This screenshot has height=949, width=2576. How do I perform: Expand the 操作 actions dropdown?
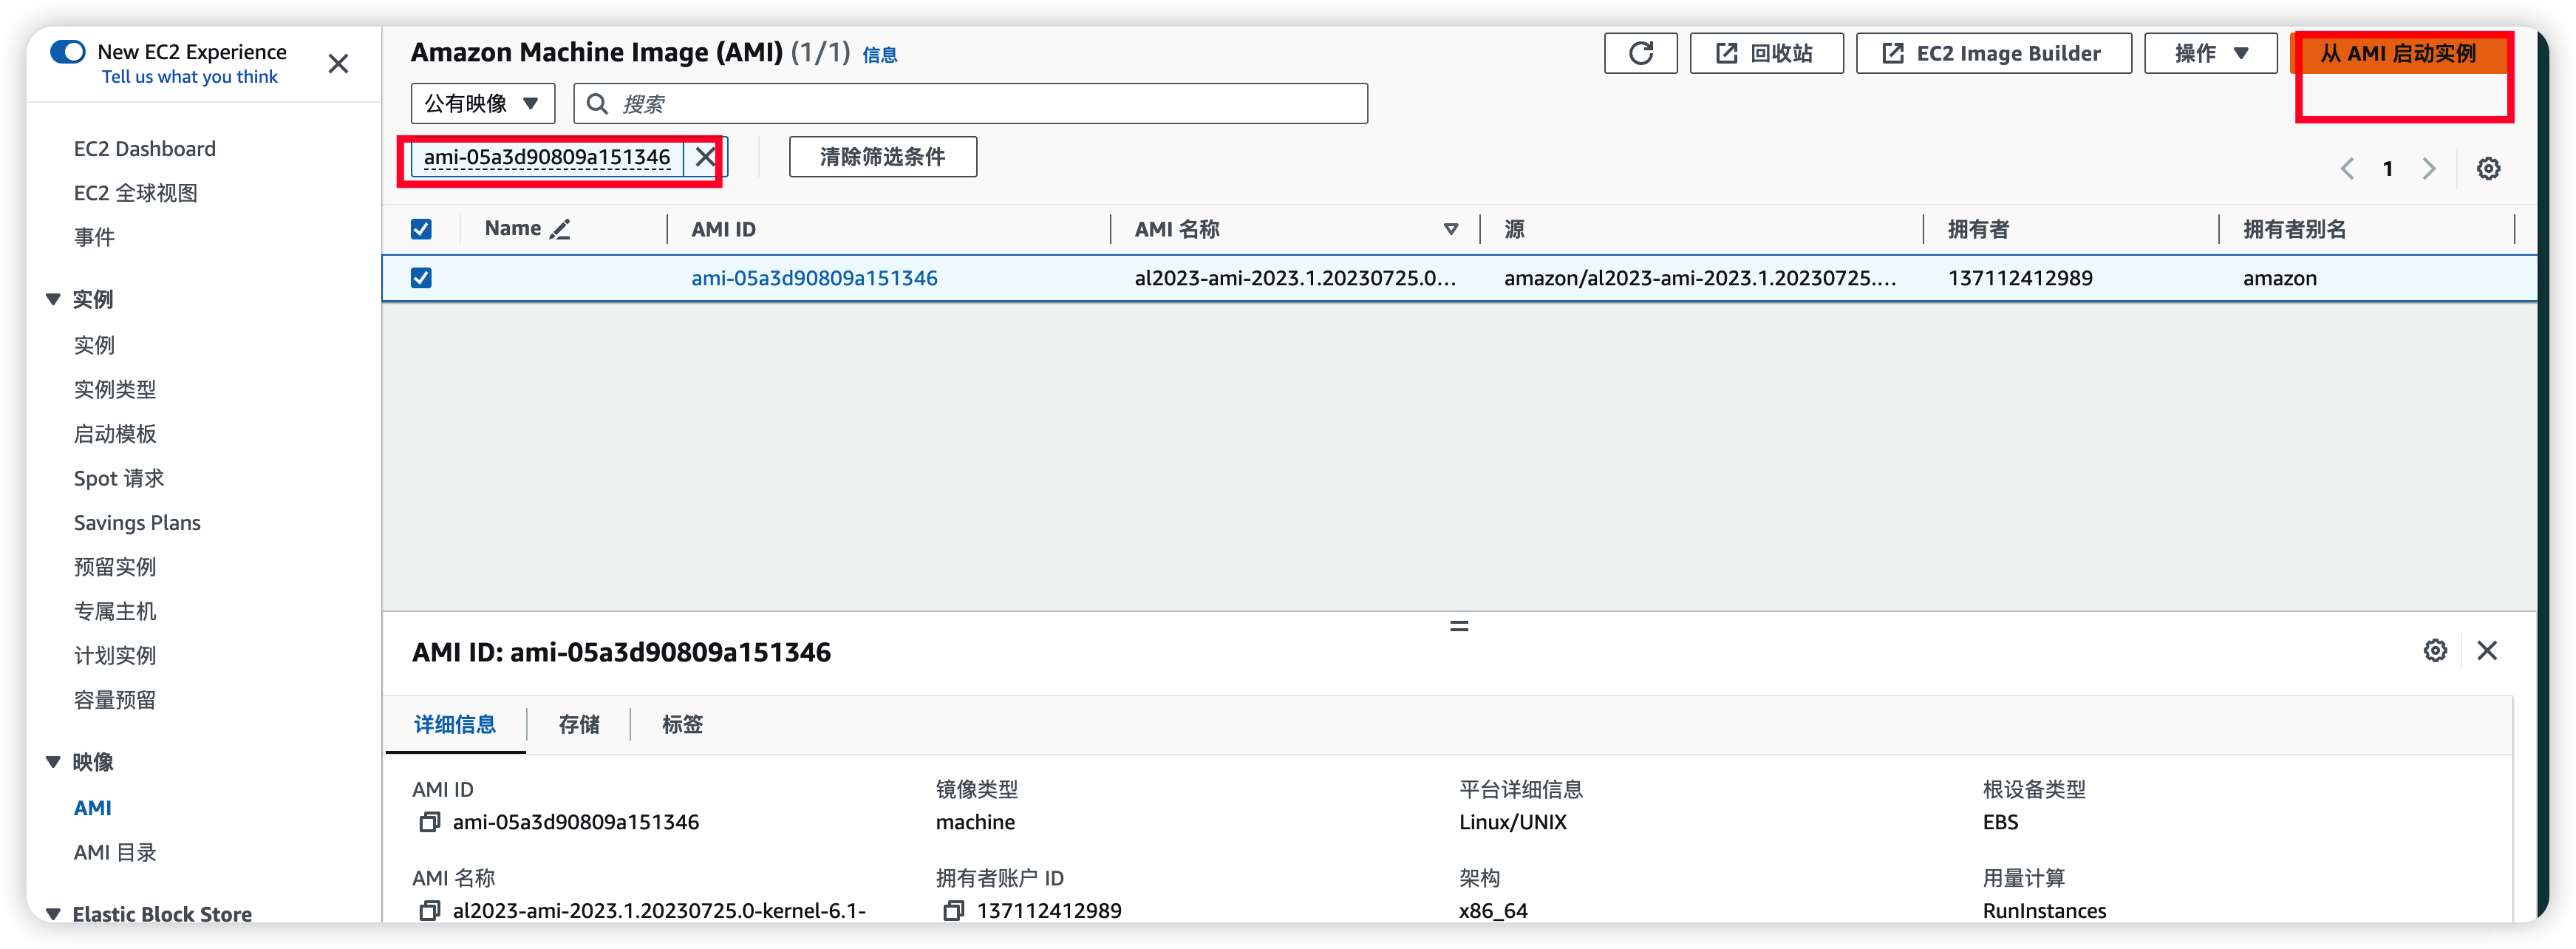pos(2210,53)
